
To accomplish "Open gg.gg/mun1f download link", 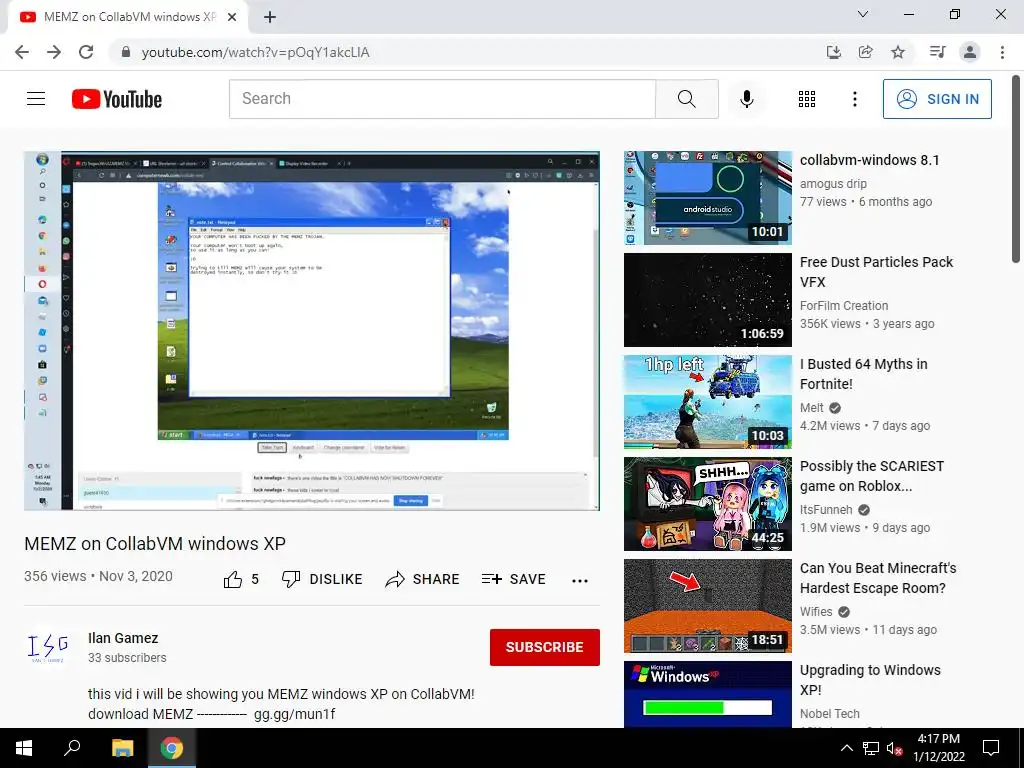I will tap(295, 714).
